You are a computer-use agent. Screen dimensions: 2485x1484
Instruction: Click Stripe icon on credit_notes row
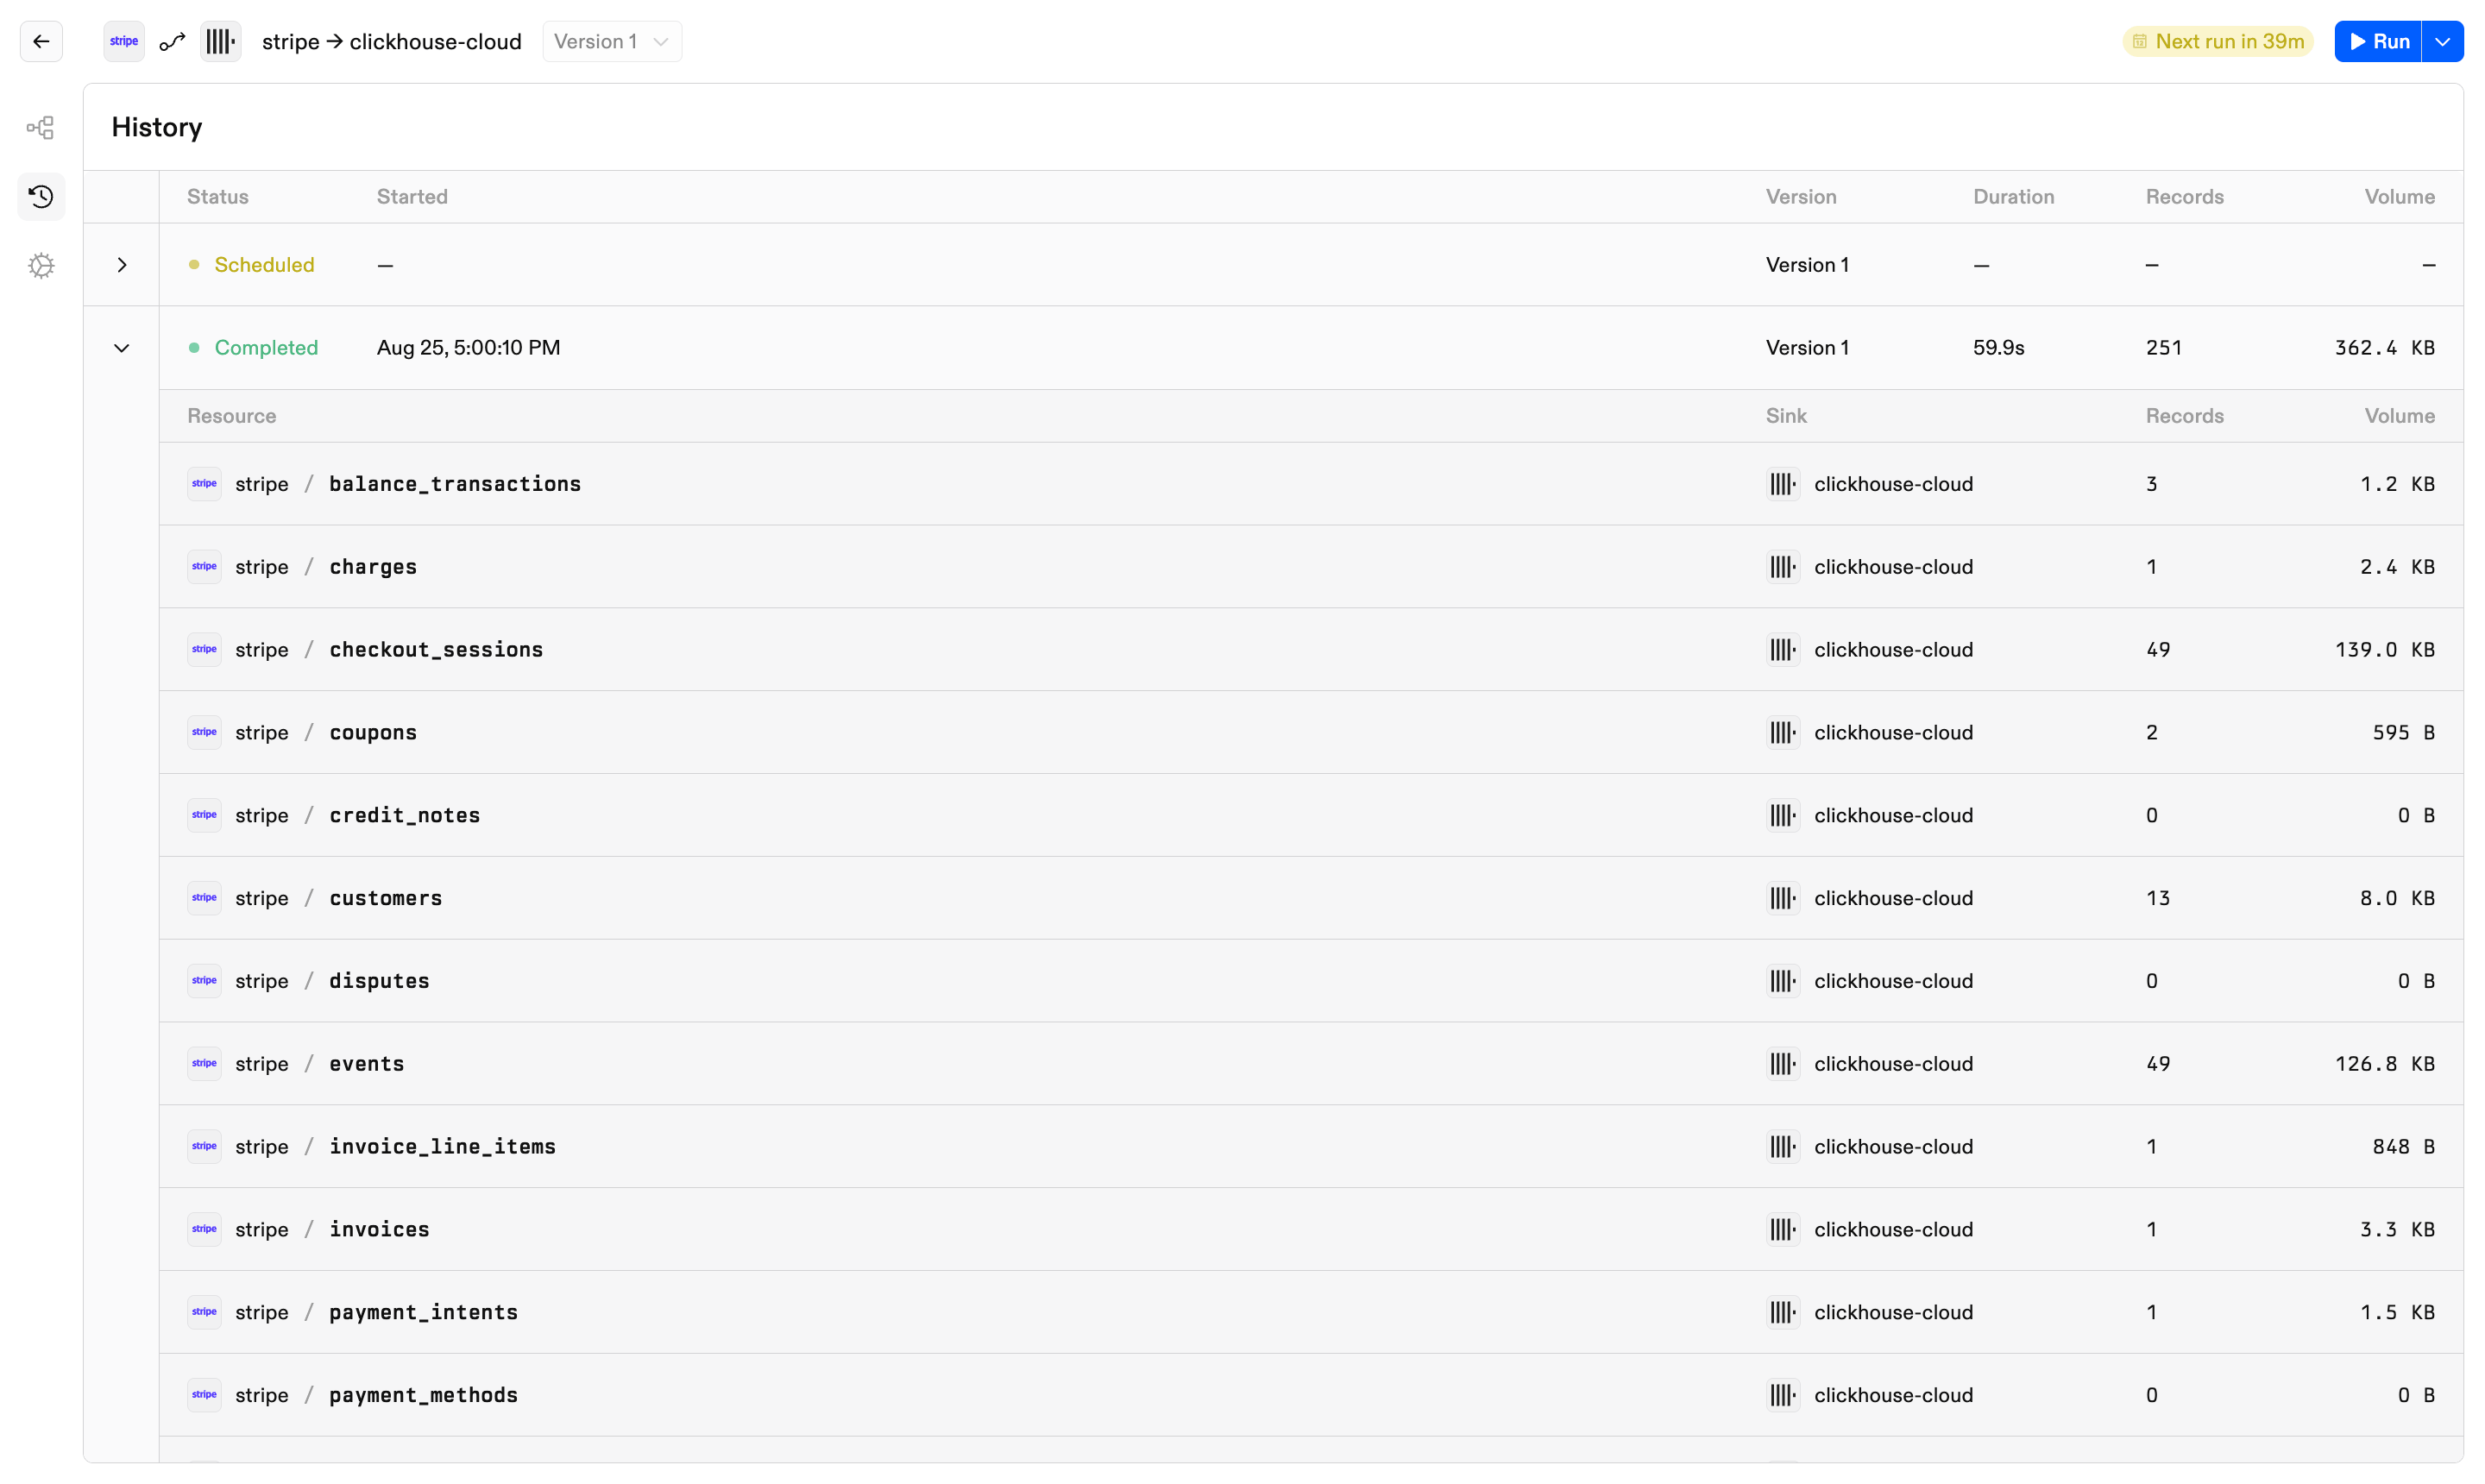[204, 815]
